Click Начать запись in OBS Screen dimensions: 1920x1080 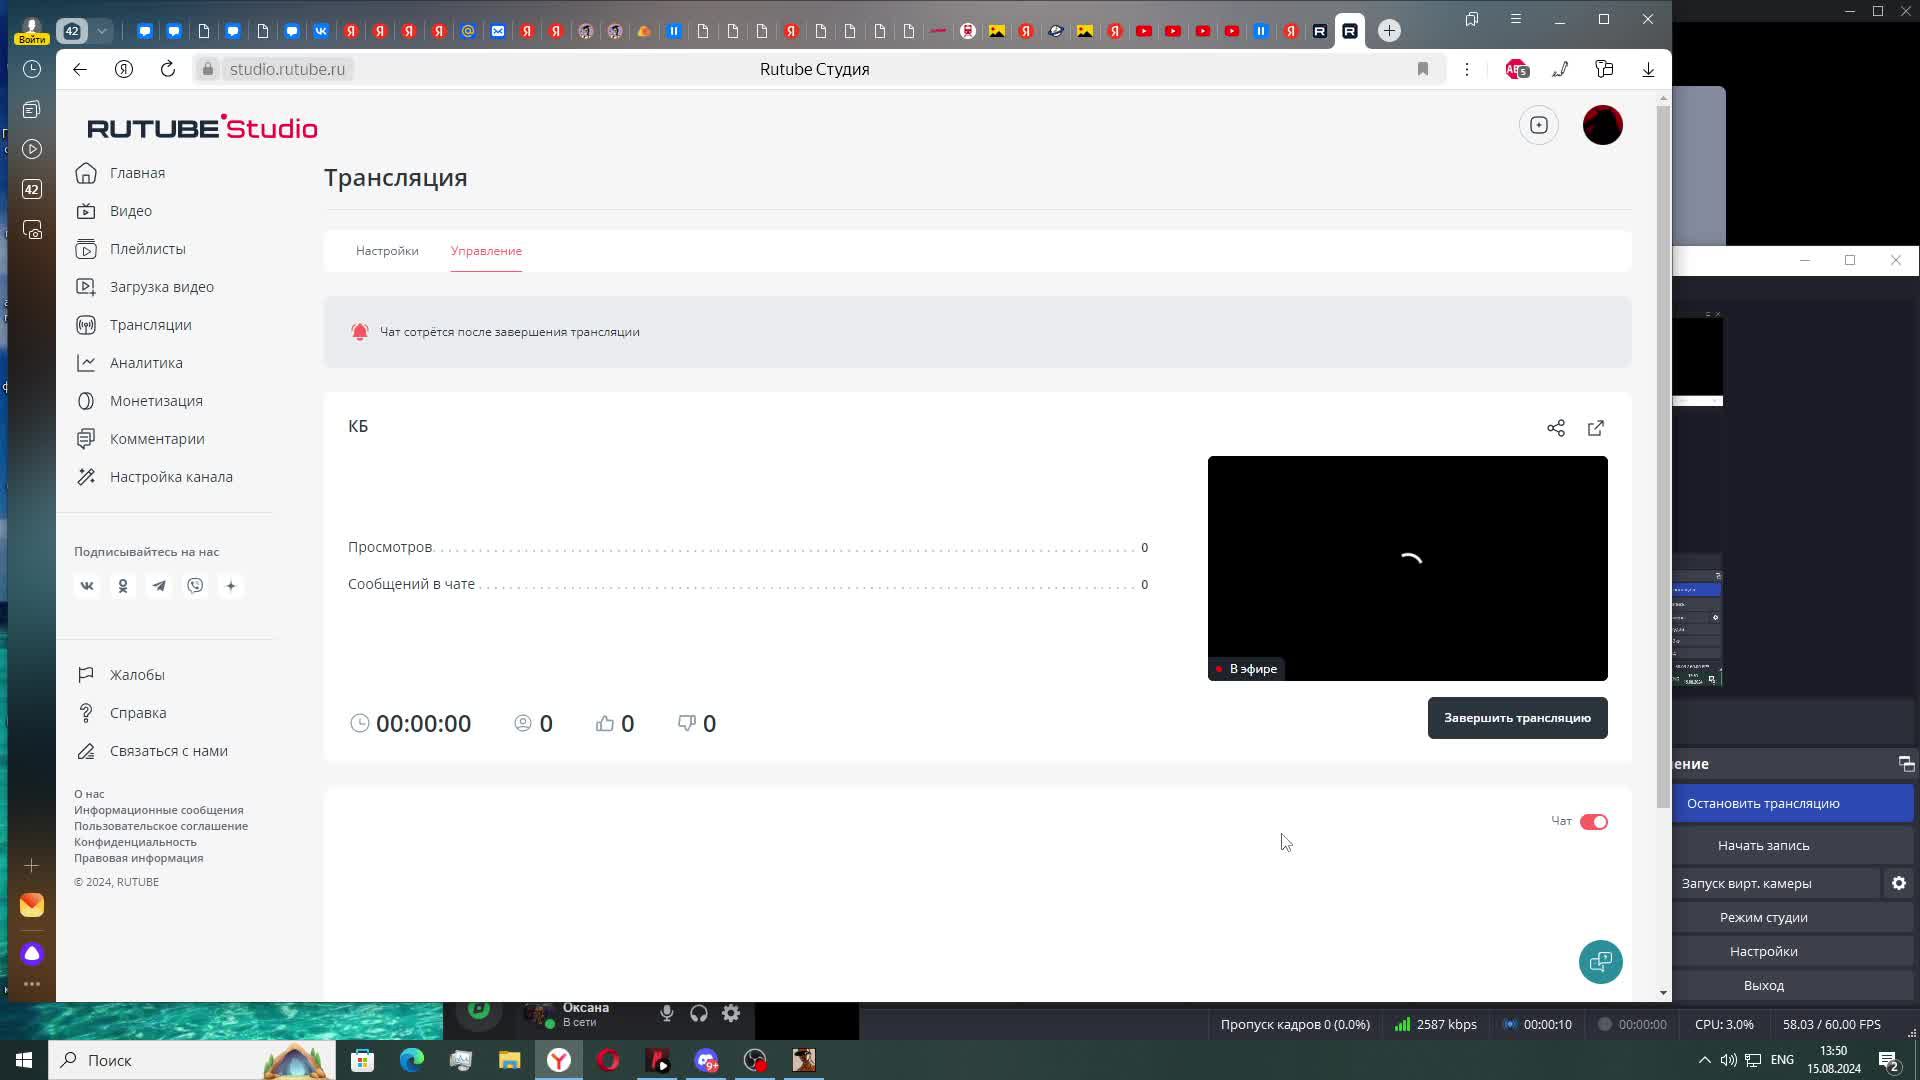point(1763,846)
